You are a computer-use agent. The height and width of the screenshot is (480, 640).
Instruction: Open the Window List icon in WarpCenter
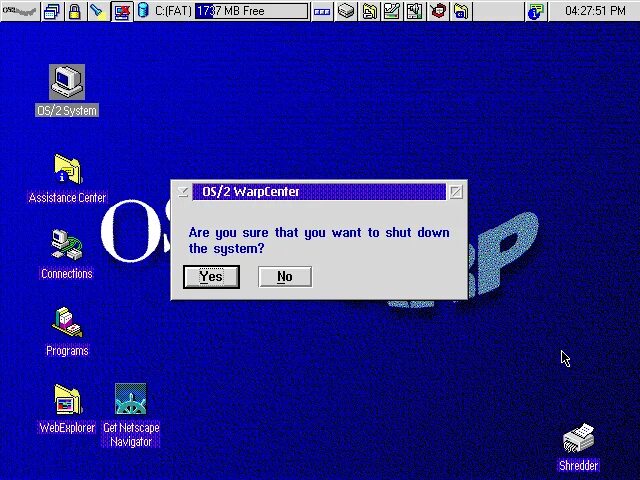click(52, 11)
